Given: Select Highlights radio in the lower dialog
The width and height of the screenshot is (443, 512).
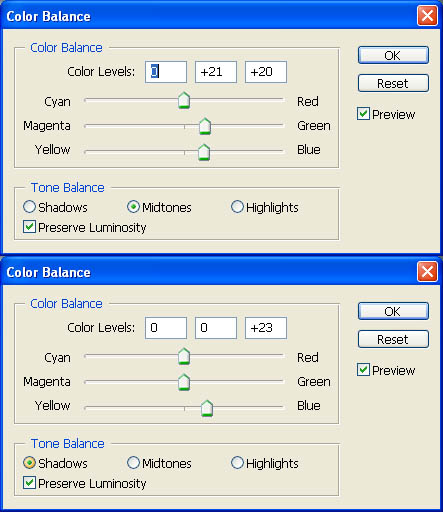Looking at the screenshot, I should [x=237, y=463].
